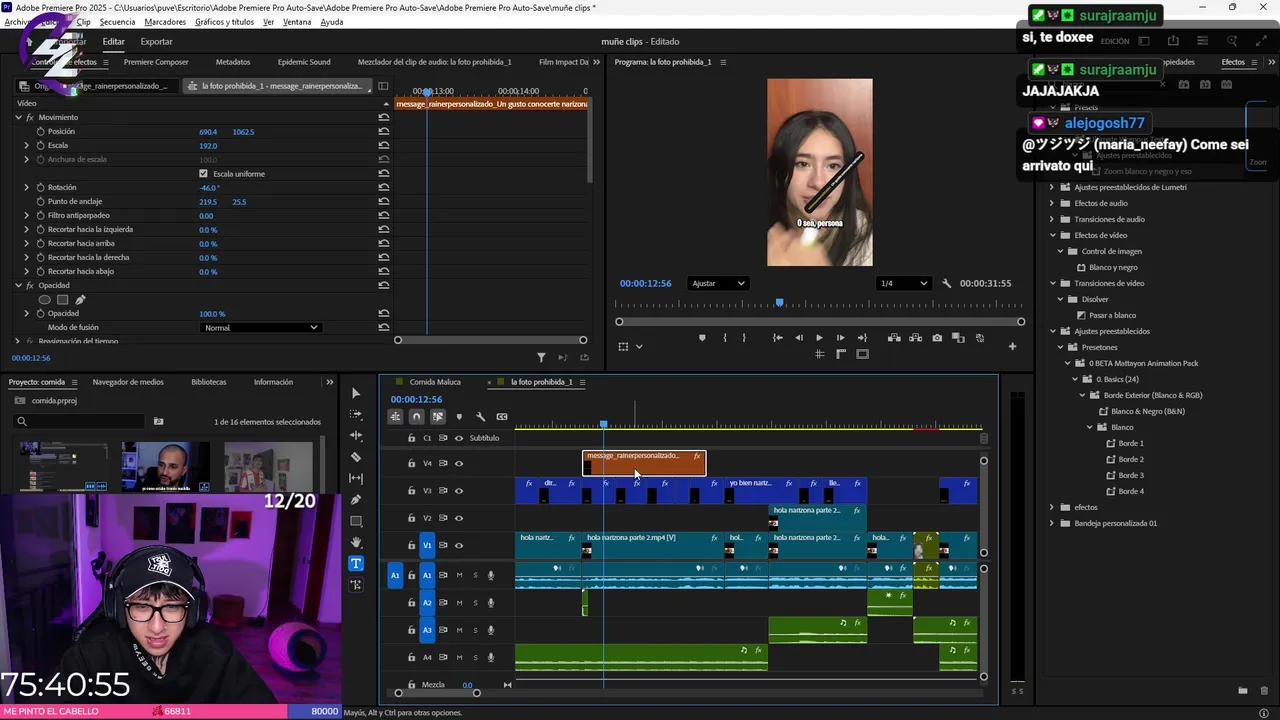The width and height of the screenshot is (1280, 720).
Task: Select the Ripple Edit tool
Action: coord(356,436)
